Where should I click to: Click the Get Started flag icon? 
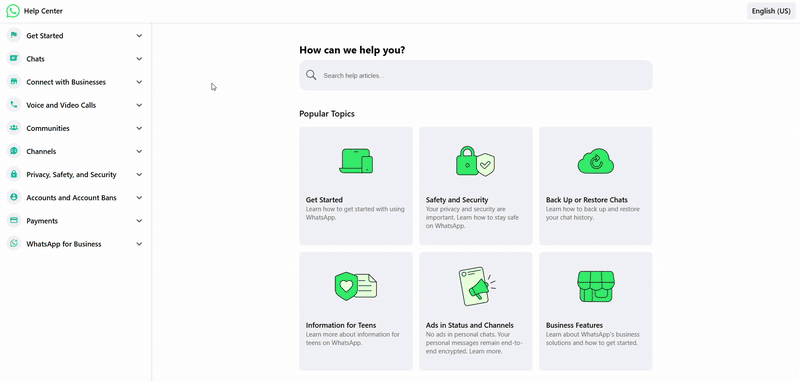click(14, 36)
